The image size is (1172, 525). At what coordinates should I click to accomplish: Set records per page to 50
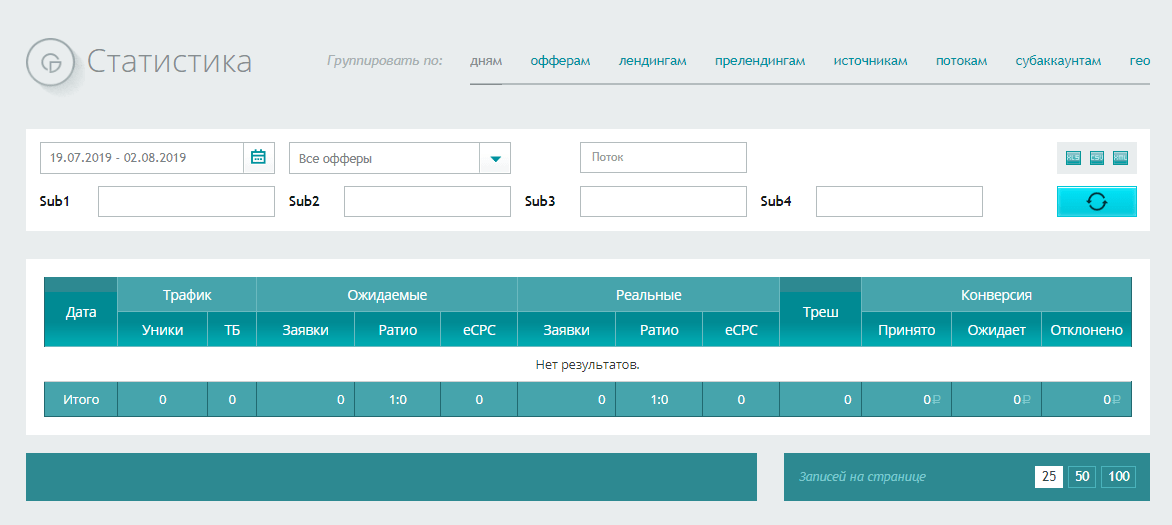pyautogui.click(x=1081, y=477)
